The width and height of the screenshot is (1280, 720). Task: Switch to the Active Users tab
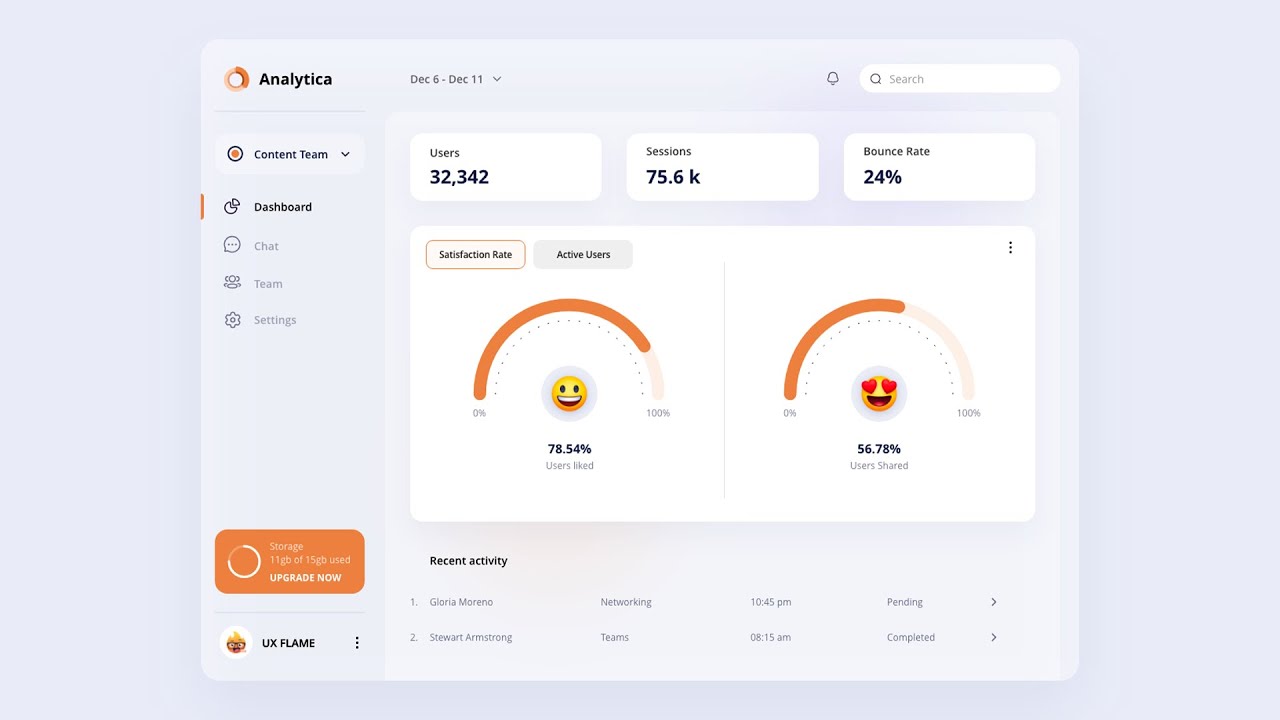click(x=583, y=254)
